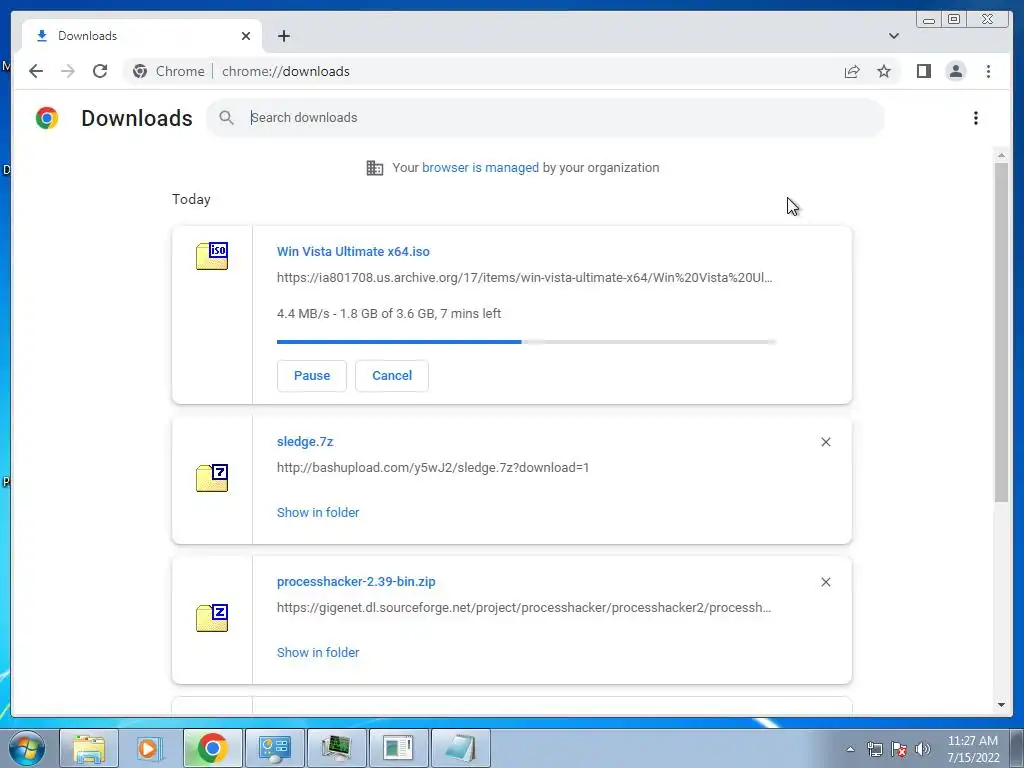Go back using browser back arrow
This screenshot has height=768, width=1024.
coord(36,71)
